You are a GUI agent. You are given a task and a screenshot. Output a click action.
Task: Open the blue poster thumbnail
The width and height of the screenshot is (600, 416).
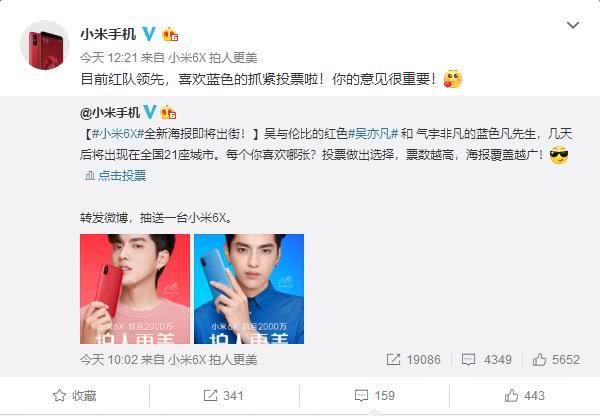[249, 289]
